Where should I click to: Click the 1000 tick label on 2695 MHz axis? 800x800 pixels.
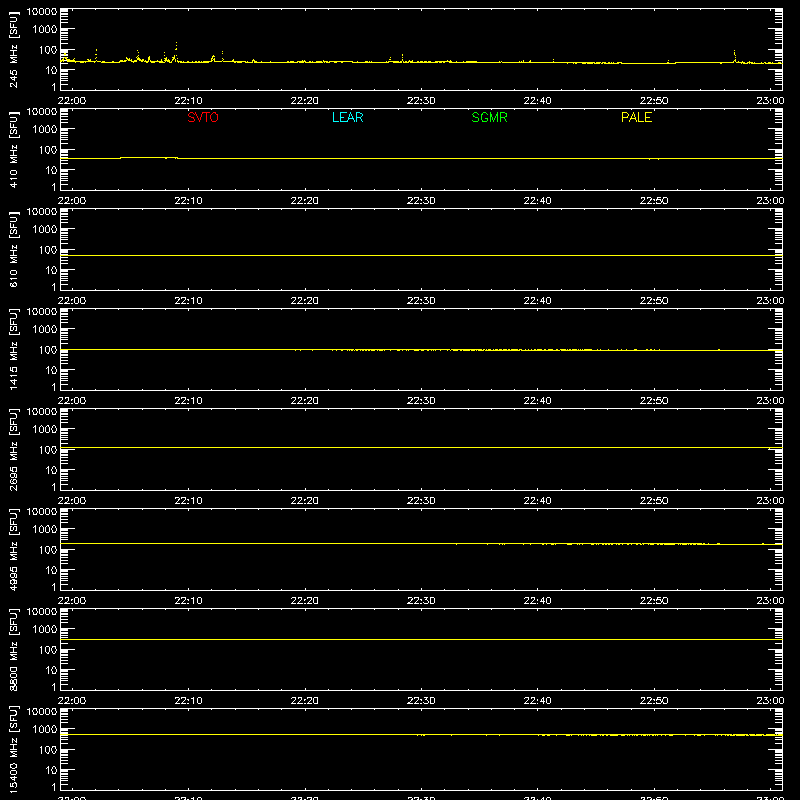[x=45, y=429]
